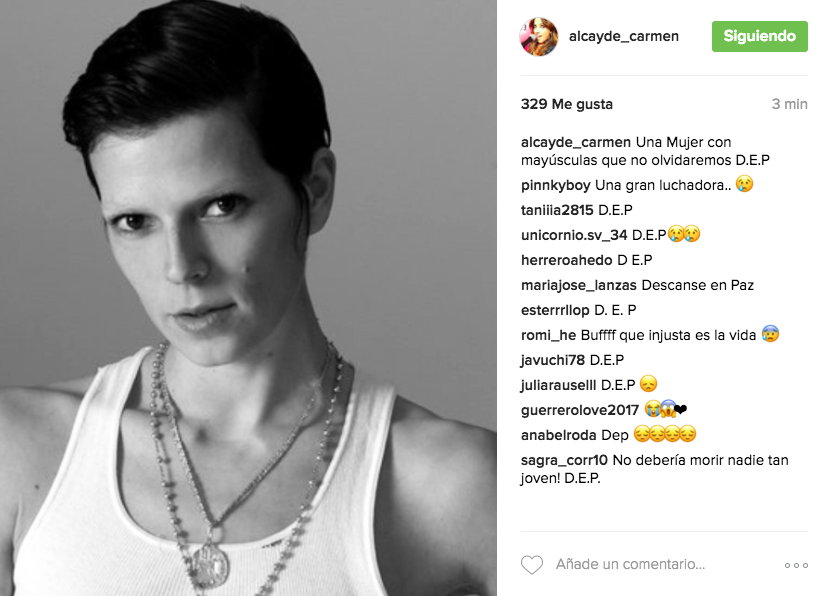
Task: Open herreroahedo user profile
Action: 567,260
